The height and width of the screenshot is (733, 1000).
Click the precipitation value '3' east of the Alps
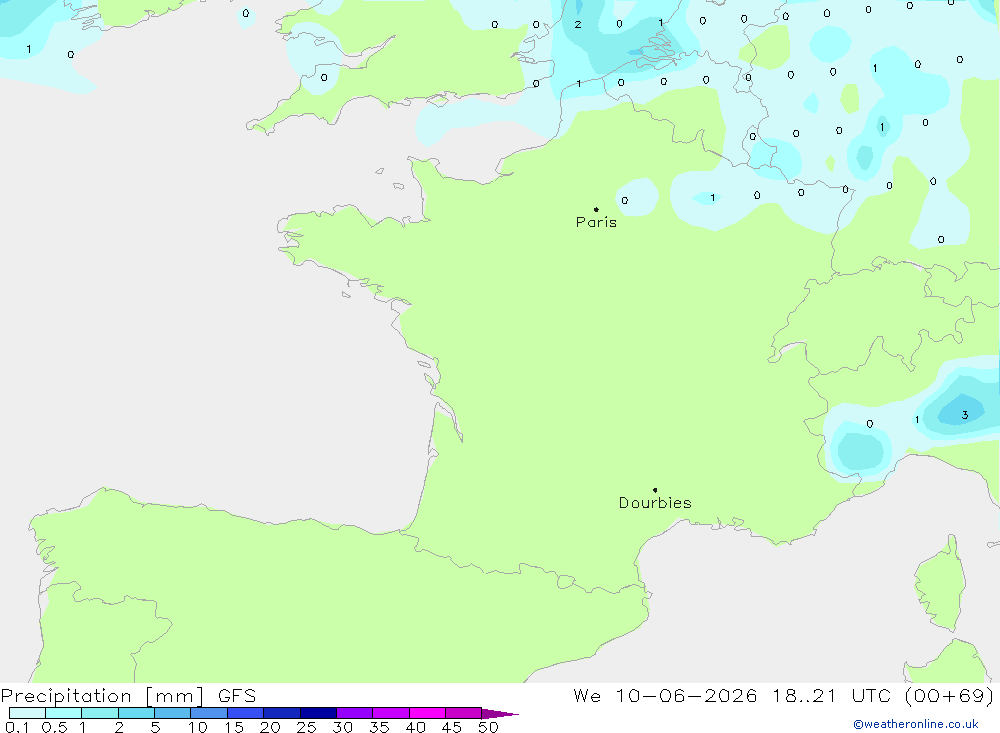(964, 415)
